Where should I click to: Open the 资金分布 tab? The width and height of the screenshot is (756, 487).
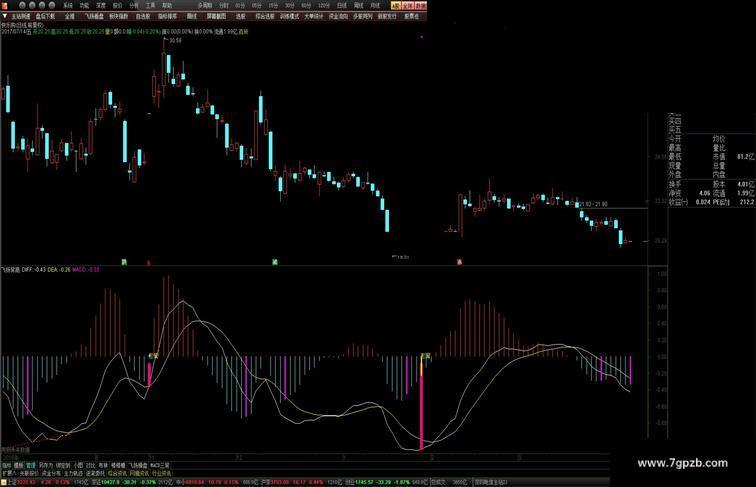51,473
